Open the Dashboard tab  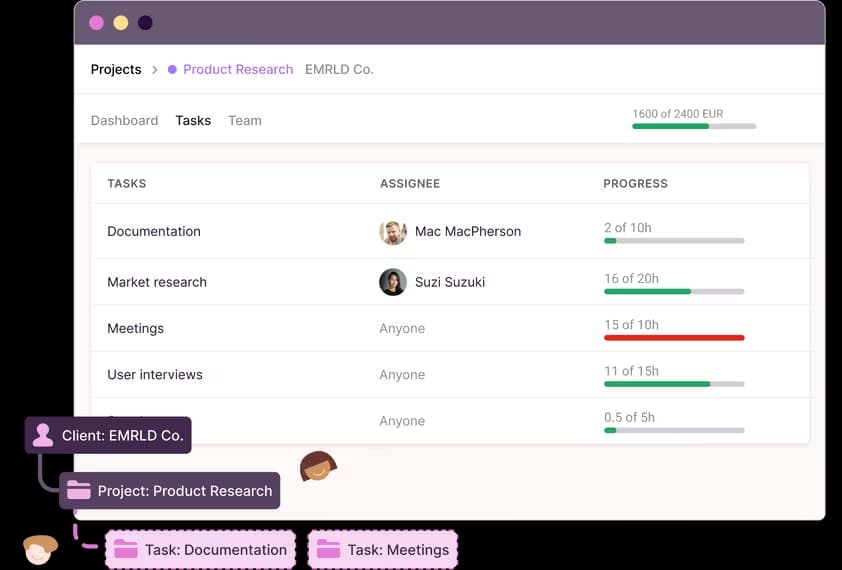(124, 121)
